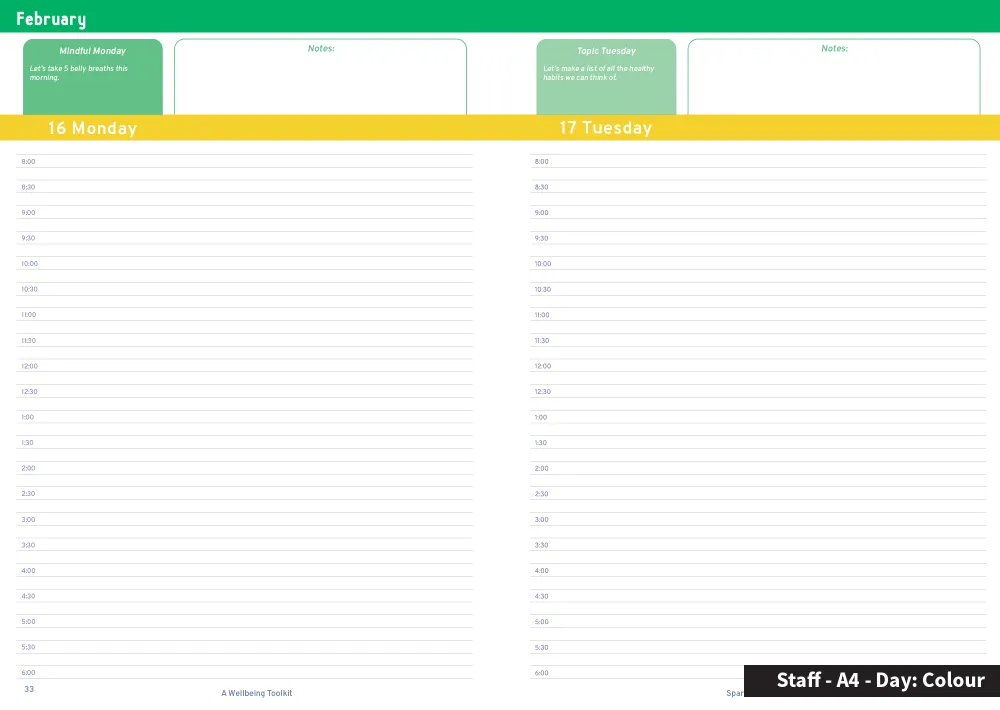The height and width of the screenshot is (710, 1000).
Task: Click Tuesday's 2:30 time slot line
Action: (x=758, y=494)
